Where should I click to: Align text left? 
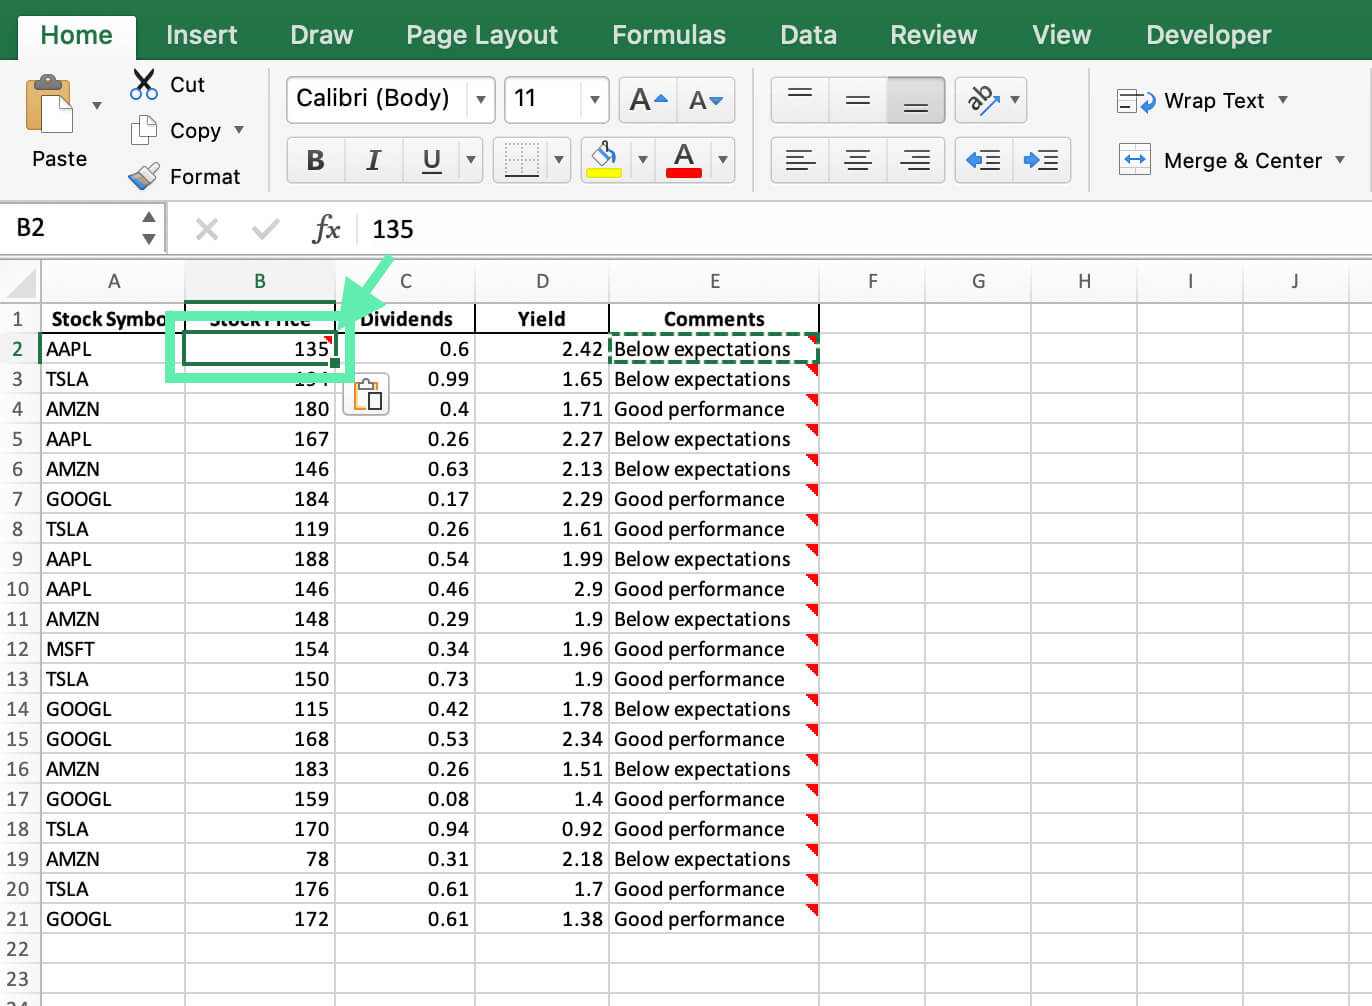[x=800, y=160]
